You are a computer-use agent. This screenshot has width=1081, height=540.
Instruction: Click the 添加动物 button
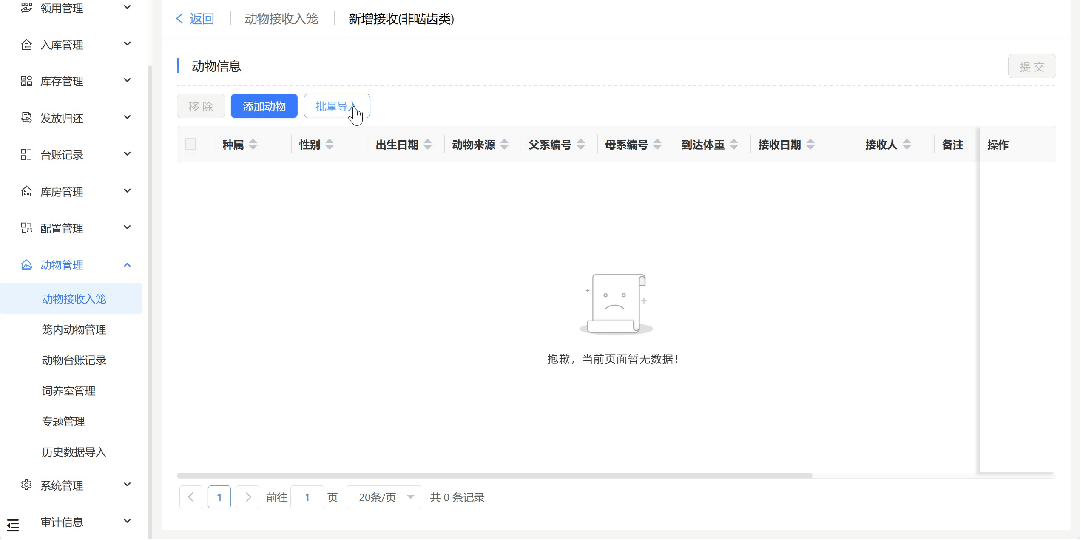pos(264,106)
